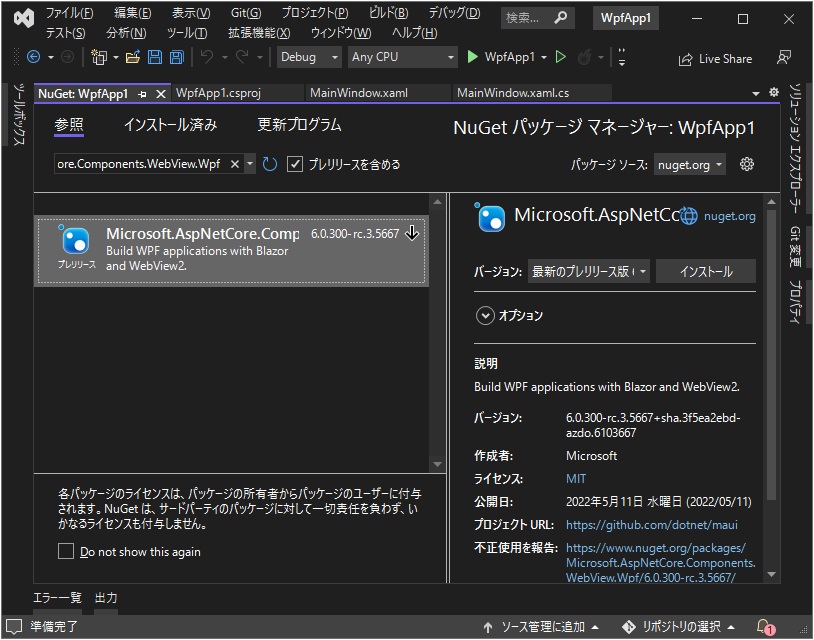This screenshot has height=640, width=814.
Task: Refresh the package search results
Action: [269, 164]
